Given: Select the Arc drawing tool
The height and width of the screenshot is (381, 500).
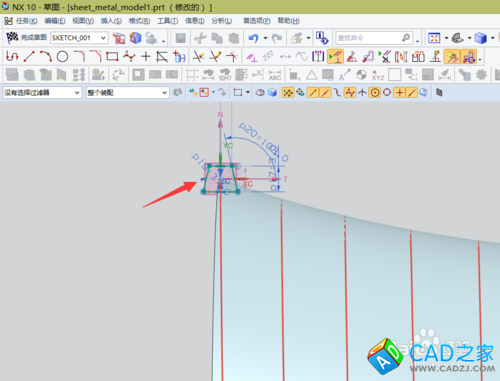Looking at the screenshot, I should point(46,56).
